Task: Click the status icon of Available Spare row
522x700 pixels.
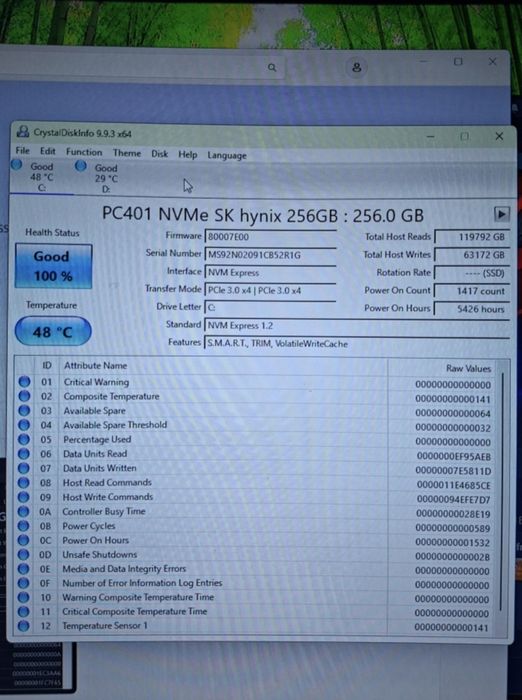Action: click(25, 410)
